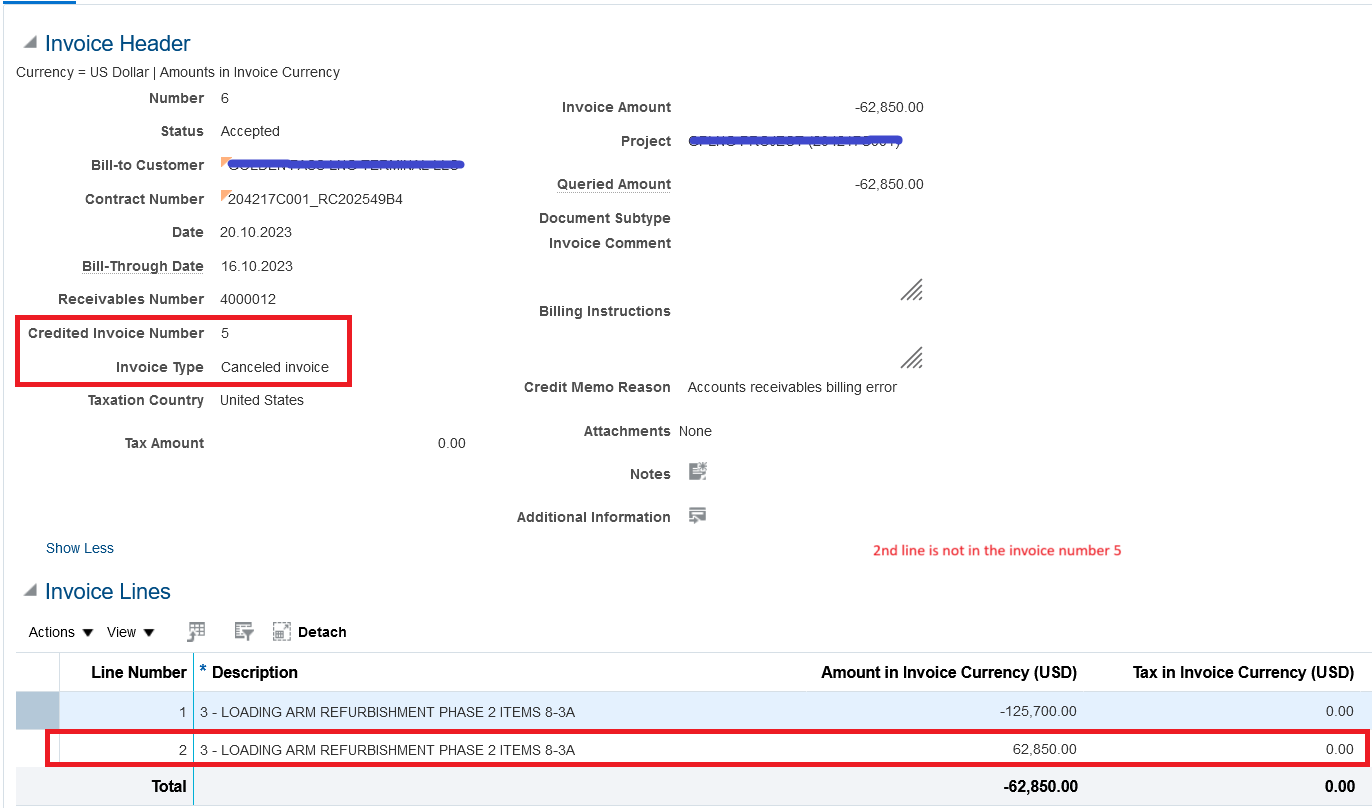Viewport: 1372px width, 808px height.
Task: Open the Bill-Through Date link
Action: tap(142, 265)
